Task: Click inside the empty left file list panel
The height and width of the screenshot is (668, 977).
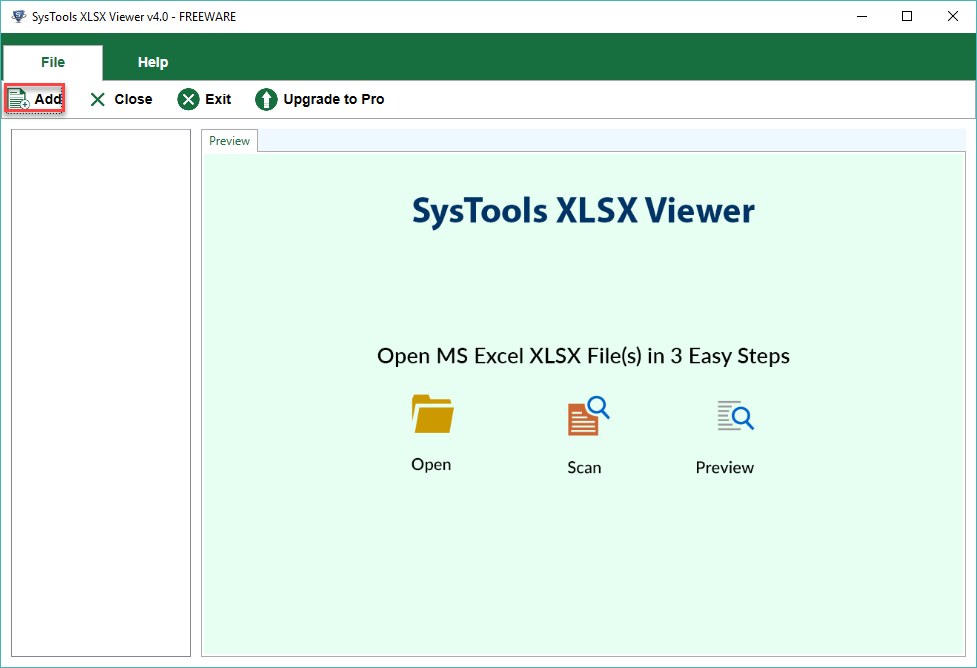Action: point(101,393)
